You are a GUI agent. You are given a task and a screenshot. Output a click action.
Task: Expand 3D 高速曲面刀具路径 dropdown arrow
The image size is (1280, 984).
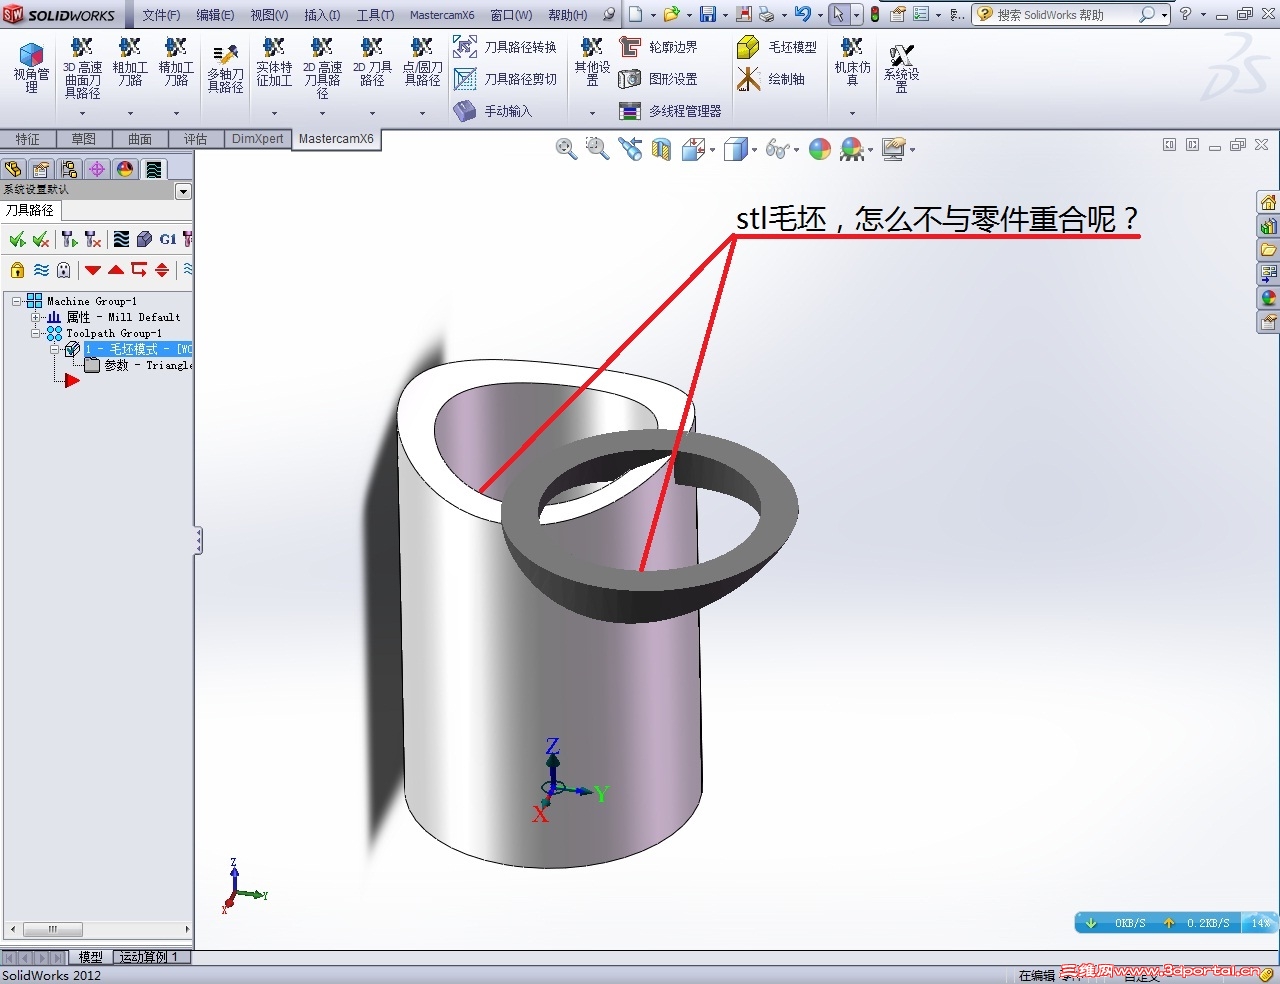[83, 113]
